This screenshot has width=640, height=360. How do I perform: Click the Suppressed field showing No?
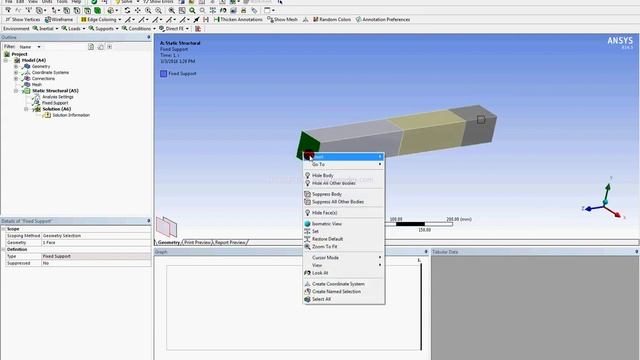coord(96,263)
